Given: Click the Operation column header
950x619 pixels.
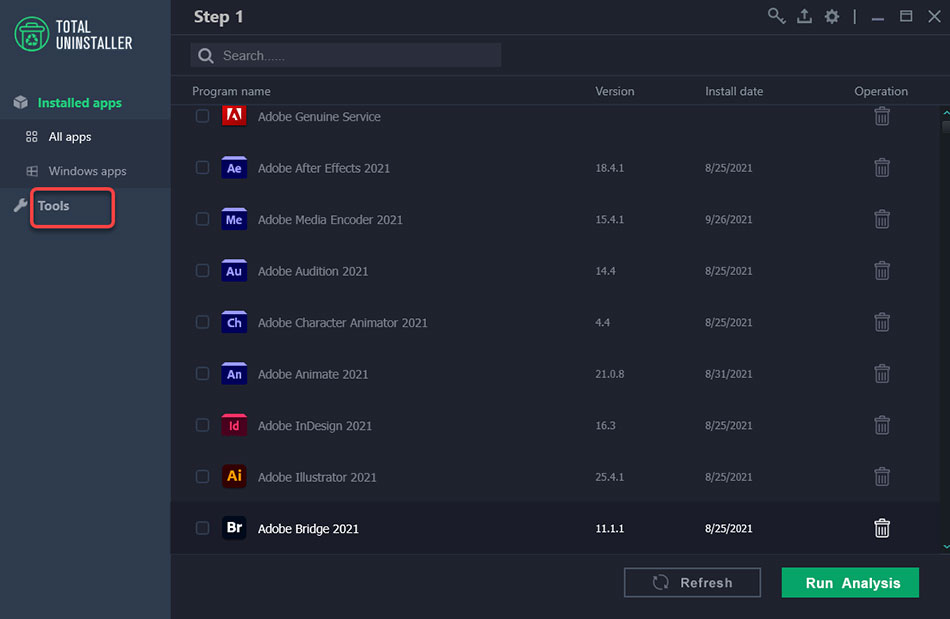Looking at the screenshot, I should (x=881, y=91).
